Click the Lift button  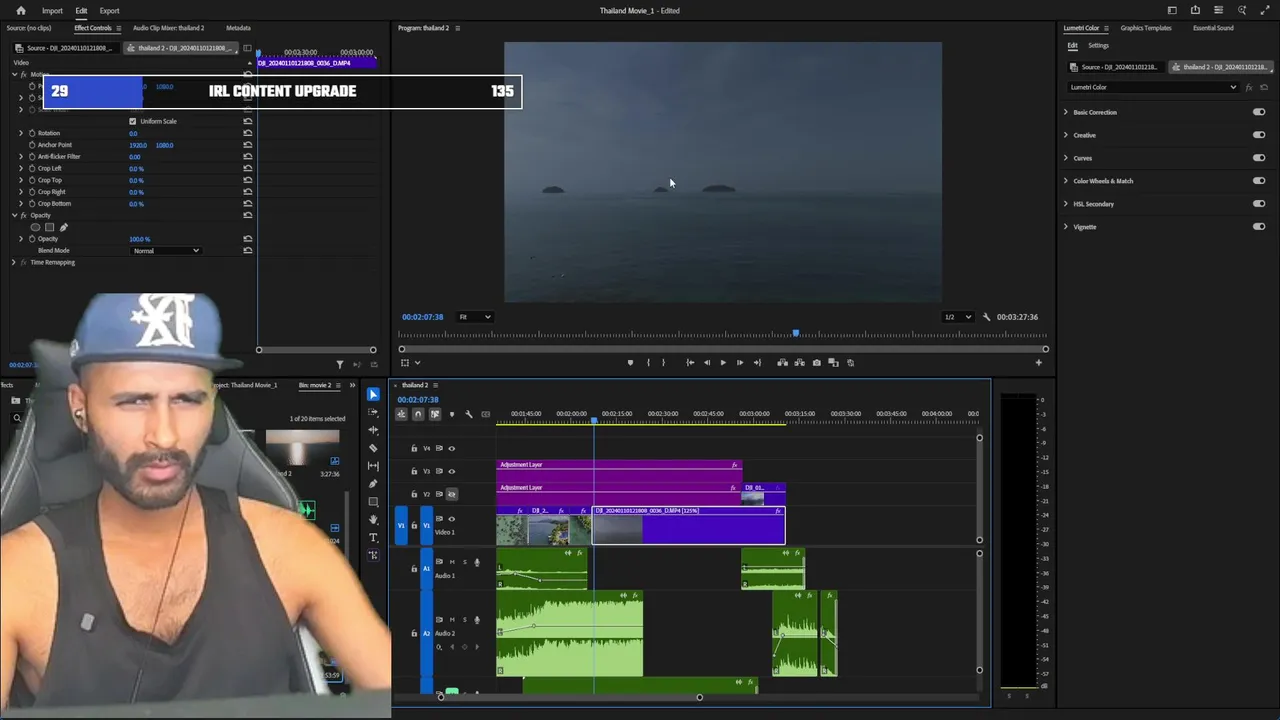click(x=782, y=363)
